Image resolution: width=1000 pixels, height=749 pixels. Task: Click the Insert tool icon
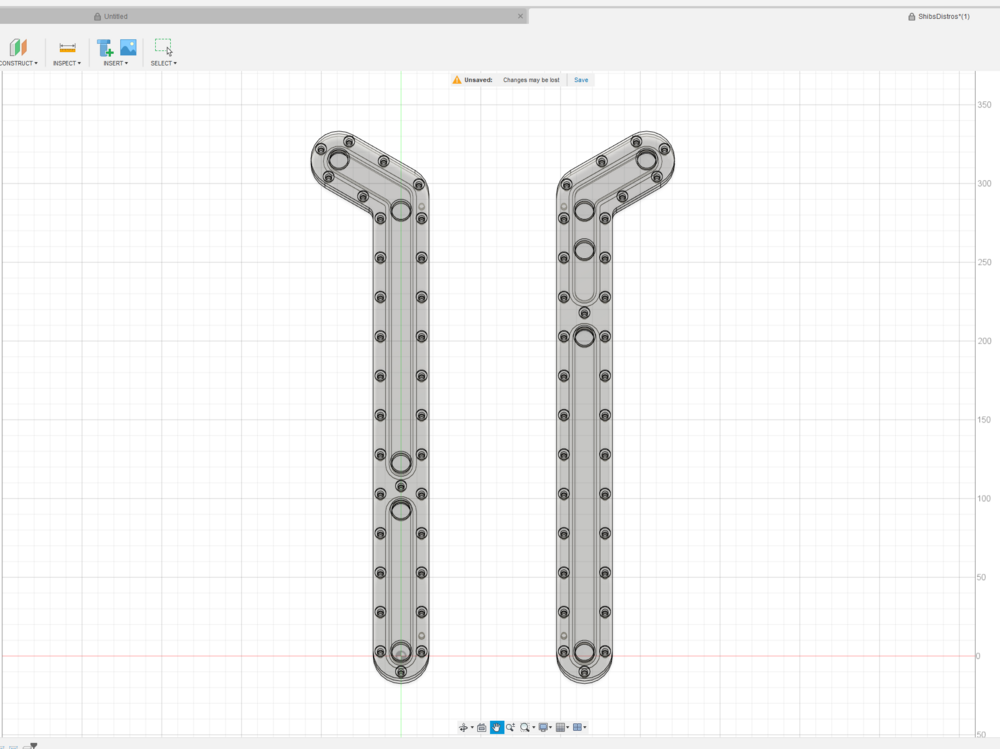pyautogui.click(x=104, y=47)
